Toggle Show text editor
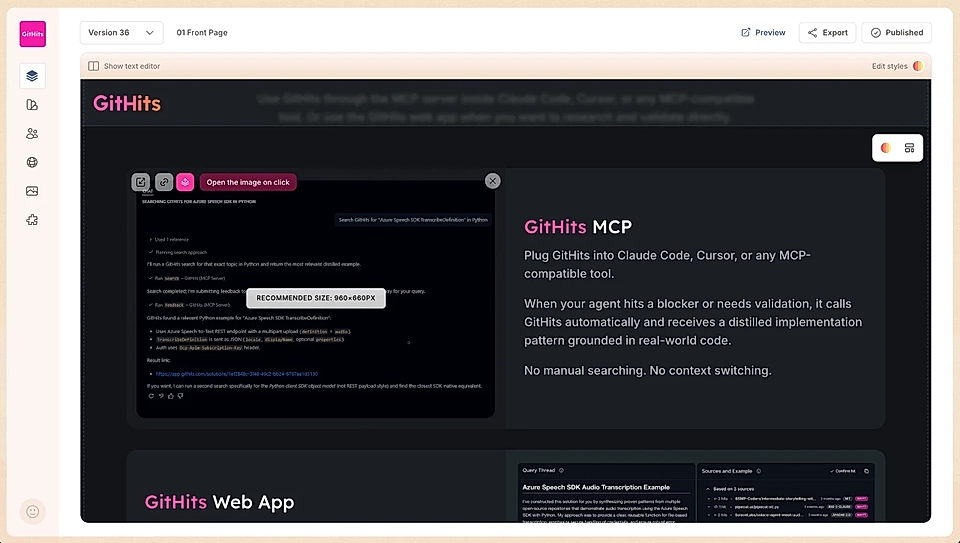 (x=124, y=66)
